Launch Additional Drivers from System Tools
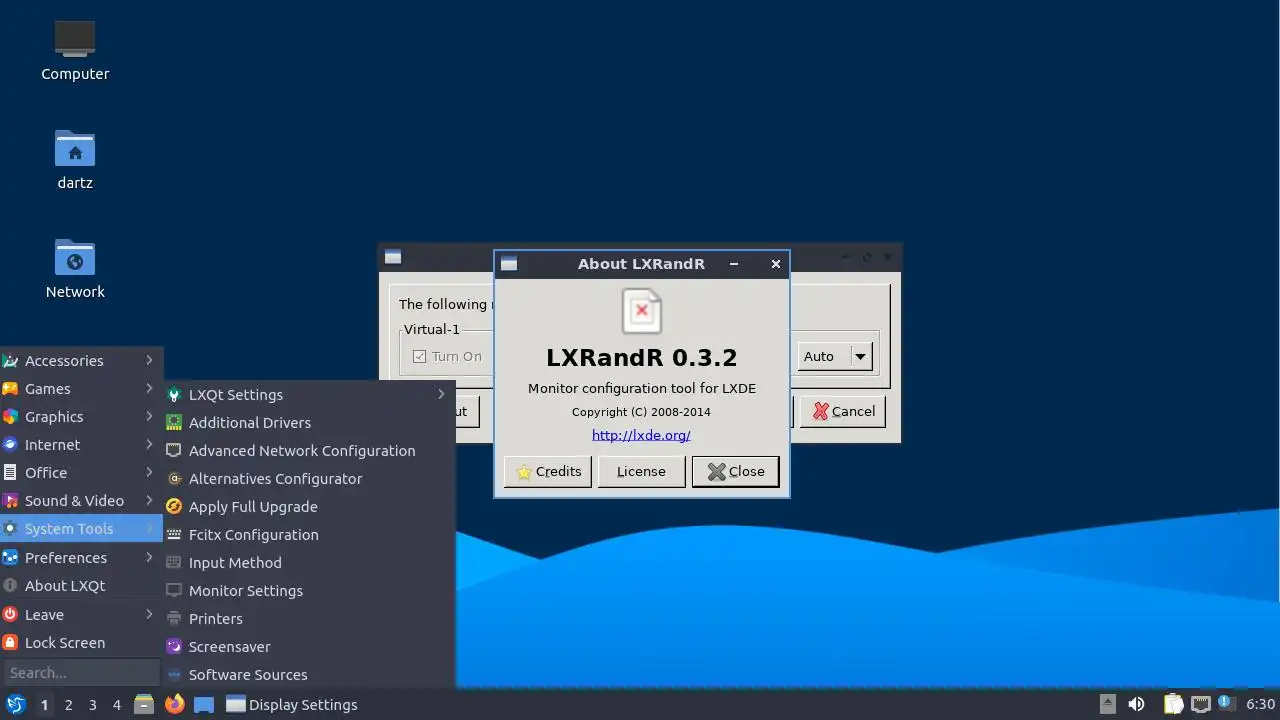This screenshot has height=720, width=1280. [309, 423]
